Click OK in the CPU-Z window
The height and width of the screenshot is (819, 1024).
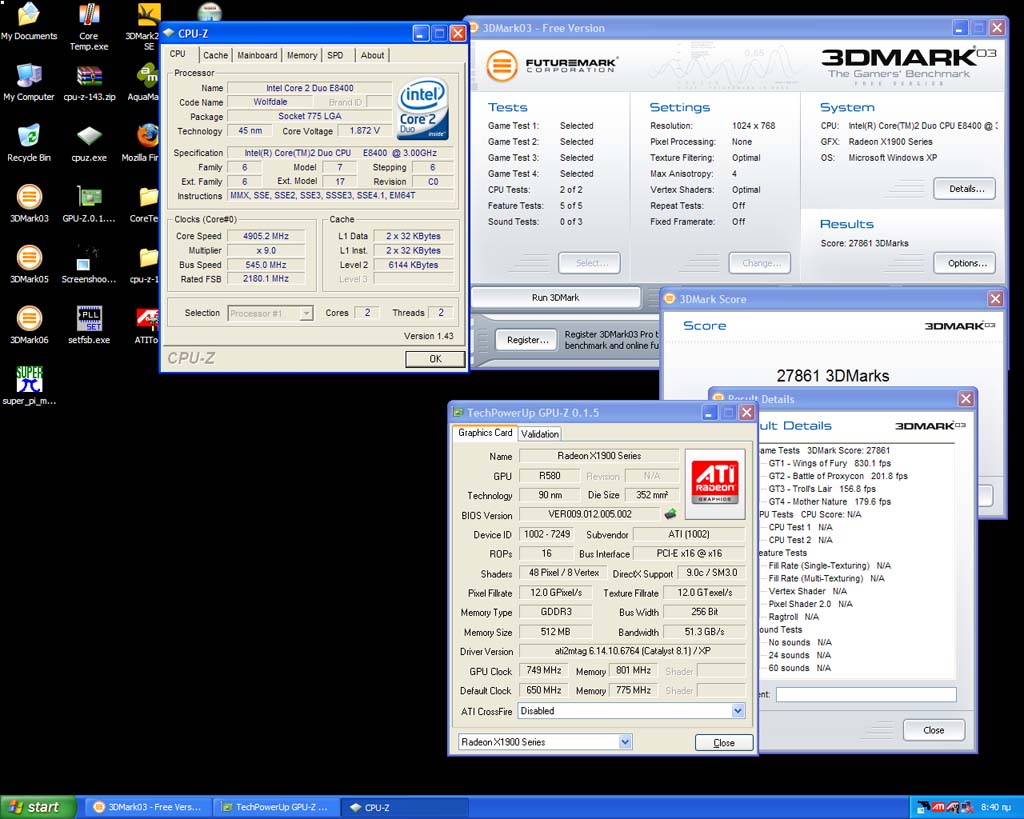pyautogui.click(x=435, y=359)
